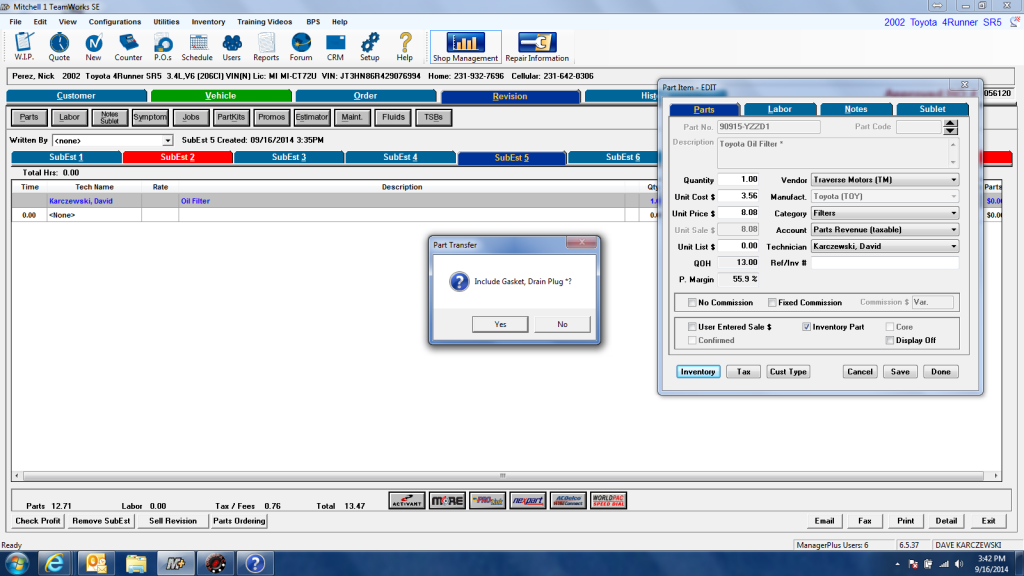Screen dimensions: 1024x576
Task: Tick the No Commission checkbox
Action: 692,302
